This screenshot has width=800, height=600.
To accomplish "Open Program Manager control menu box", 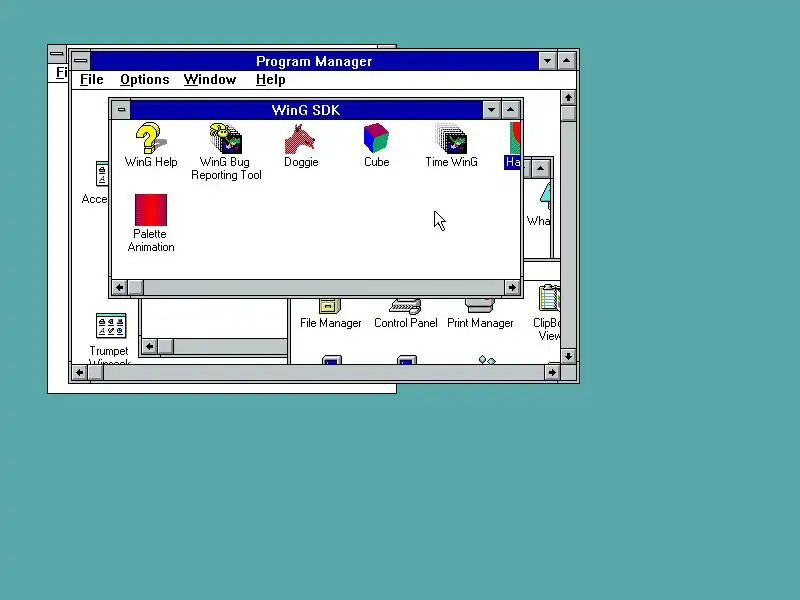I will 81,61.
